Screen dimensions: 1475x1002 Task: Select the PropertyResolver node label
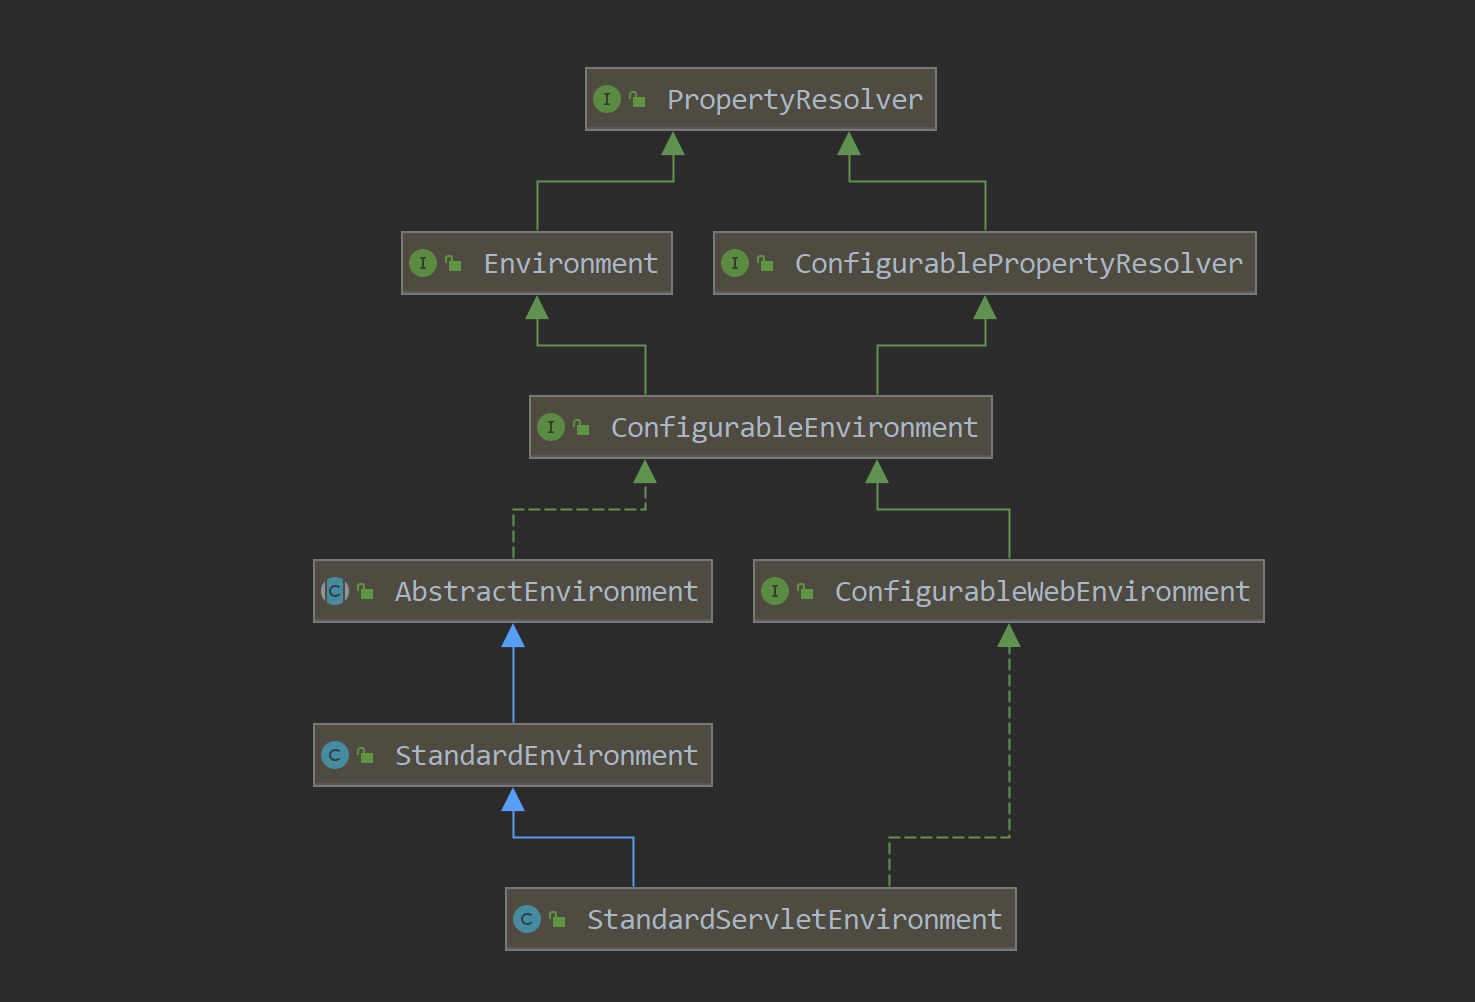794,100
